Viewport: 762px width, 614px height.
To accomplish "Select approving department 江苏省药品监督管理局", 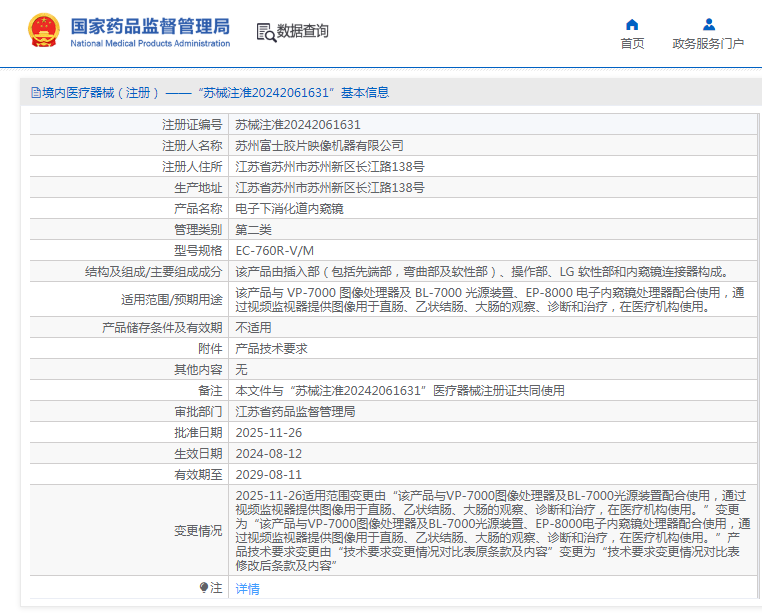I will [295, 412].
